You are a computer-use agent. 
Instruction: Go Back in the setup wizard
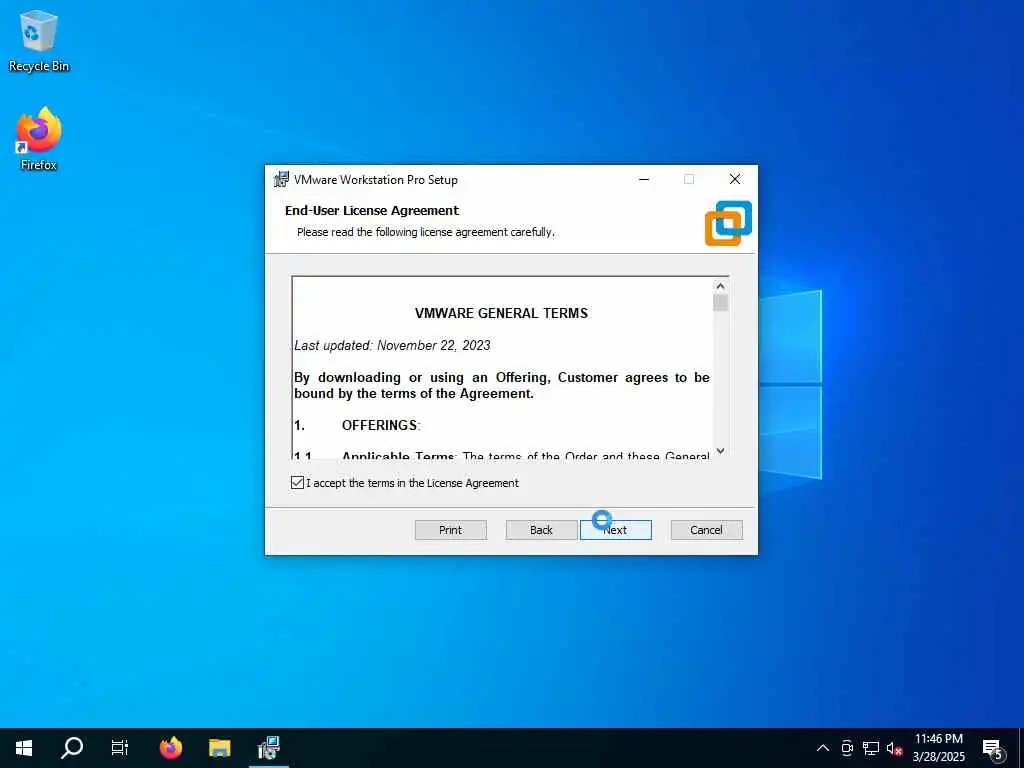point(541,530)
